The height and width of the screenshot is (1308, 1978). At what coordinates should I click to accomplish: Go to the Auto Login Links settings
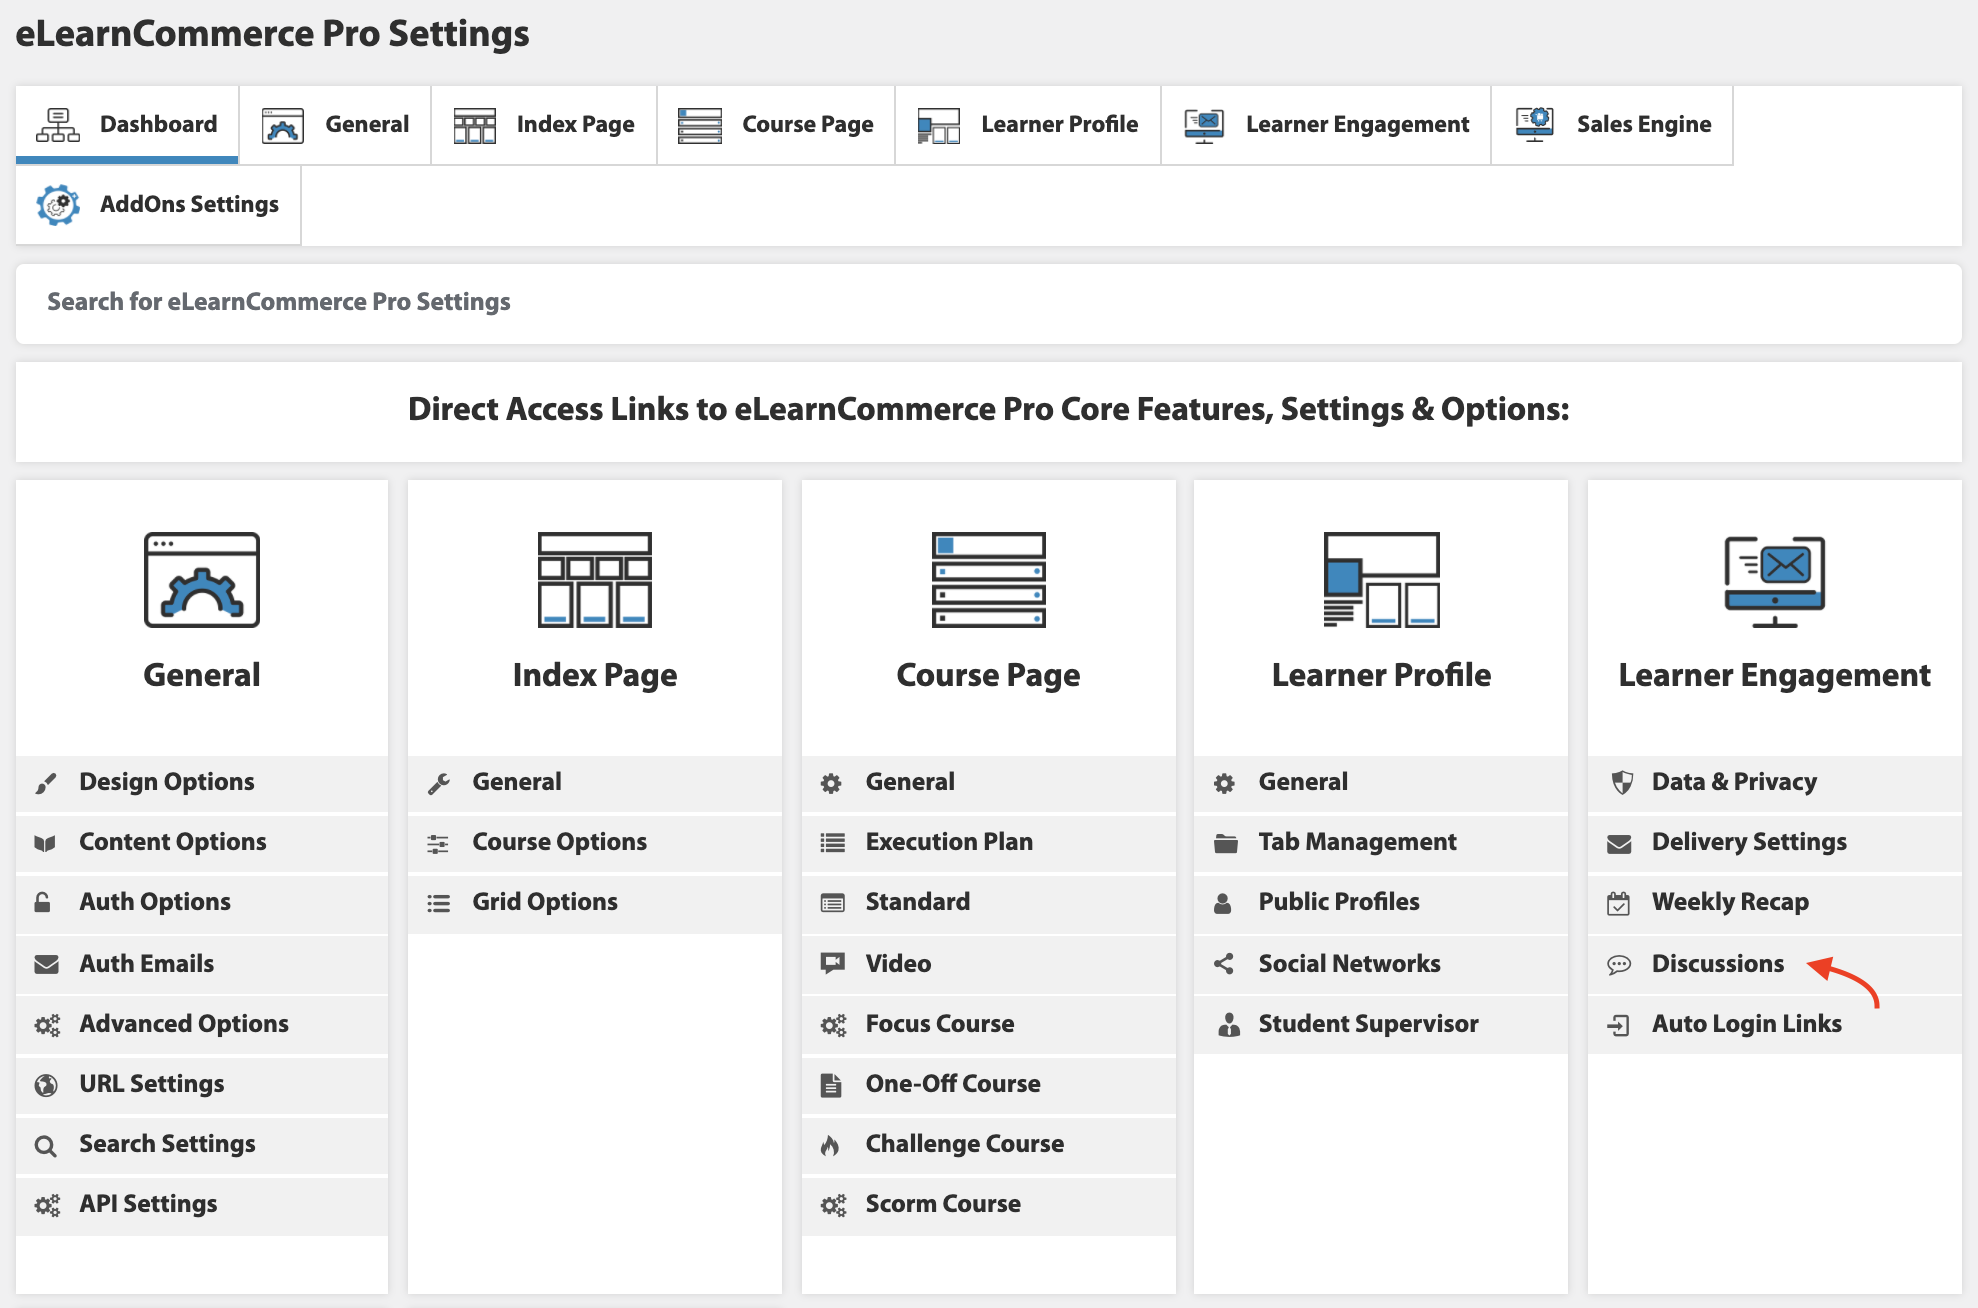click(x=1746, y=1024)
